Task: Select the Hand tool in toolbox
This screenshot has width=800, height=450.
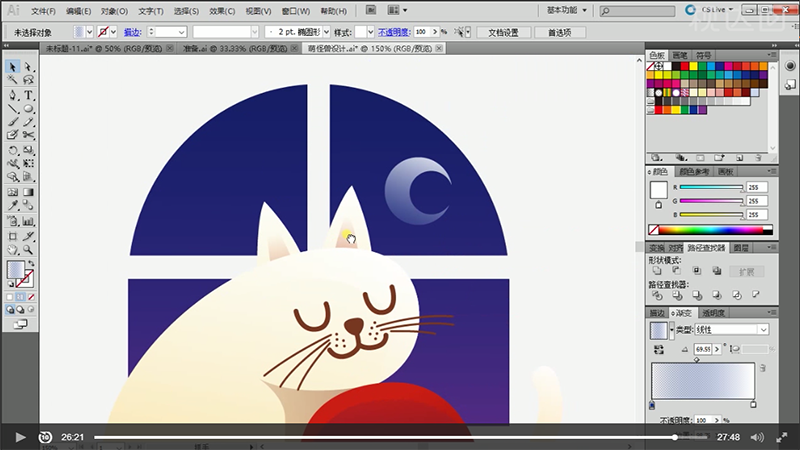Action: click(13, 249)
